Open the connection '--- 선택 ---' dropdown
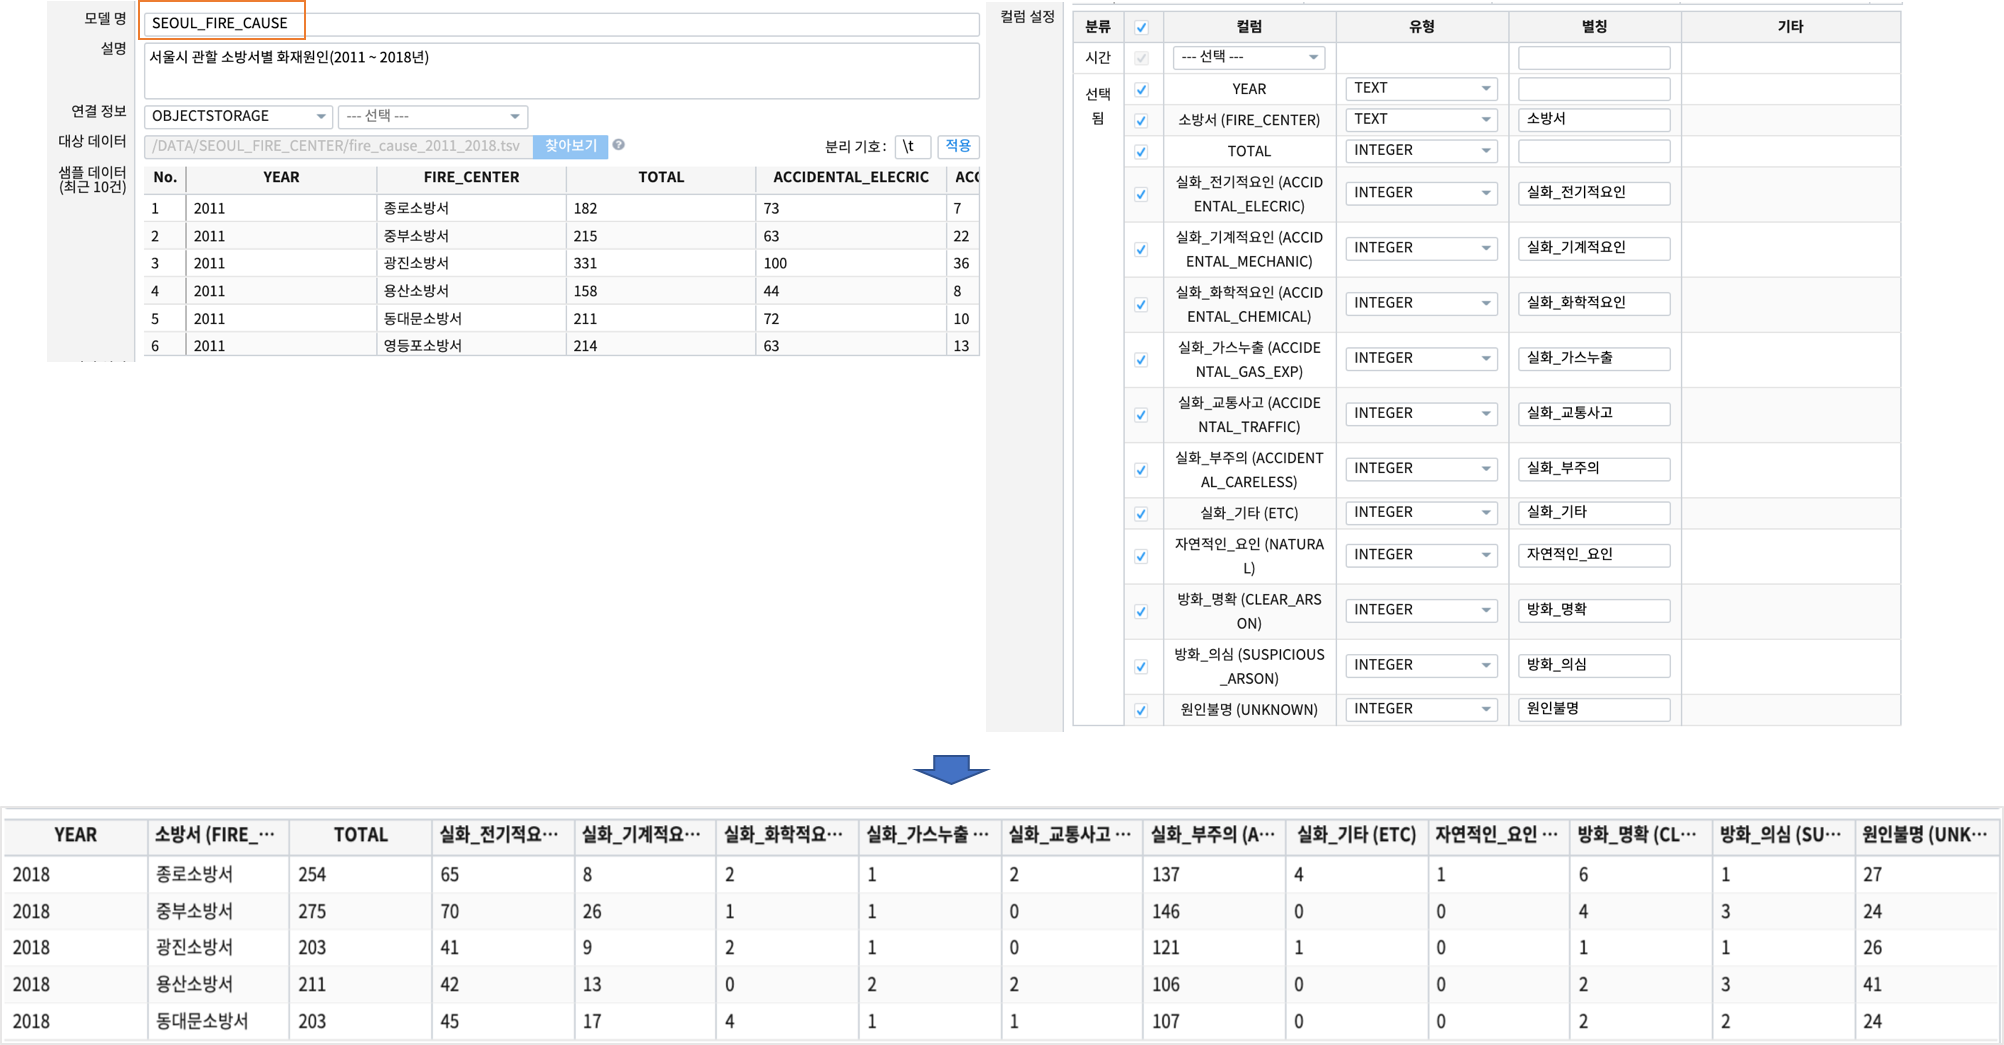Image resolution: width=2004 pixels, height=1045 pixels. [432, 116]
